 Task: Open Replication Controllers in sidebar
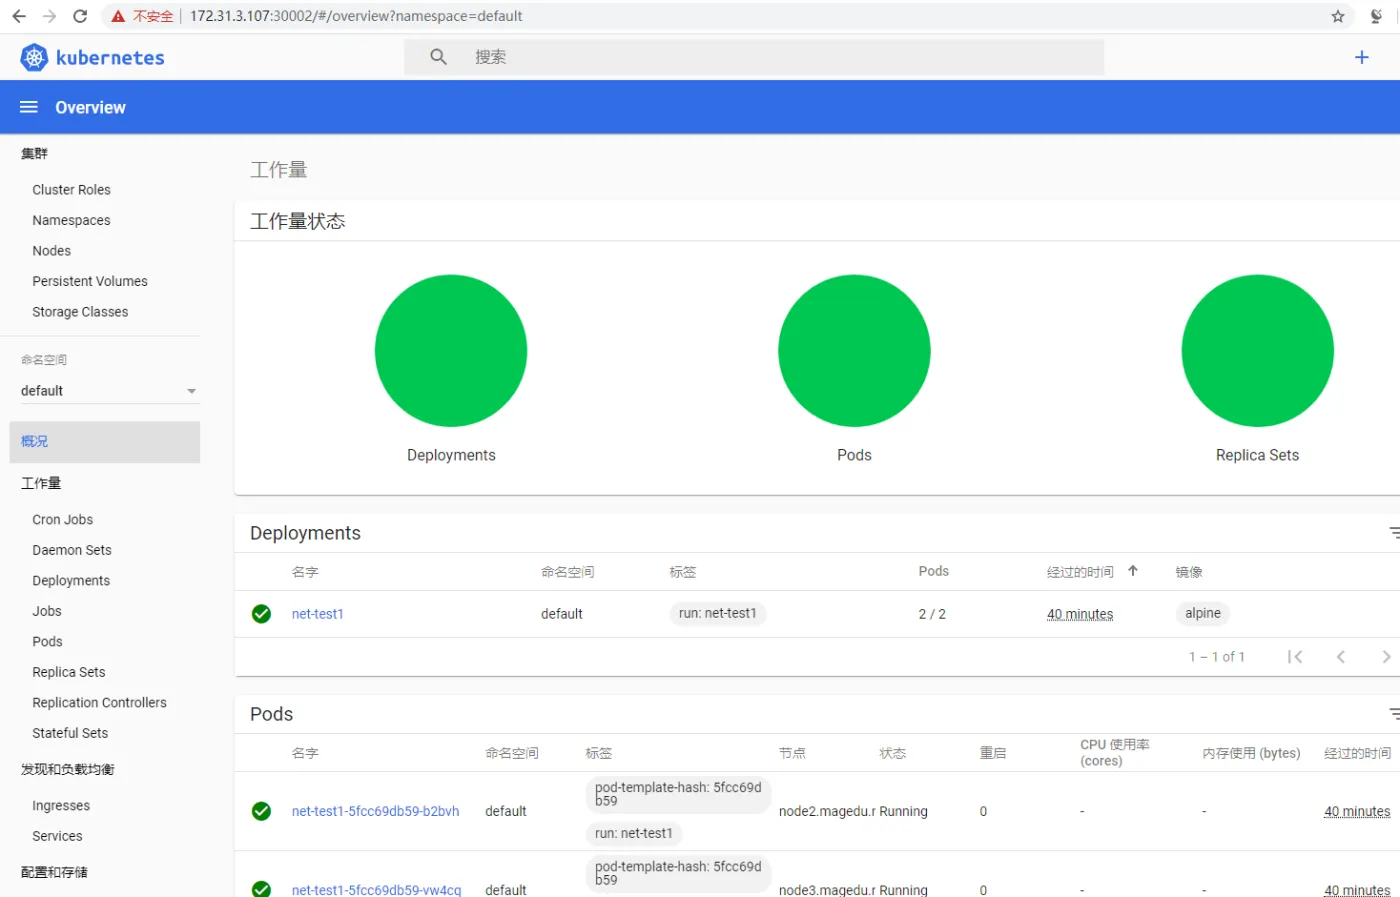point(99,703)
